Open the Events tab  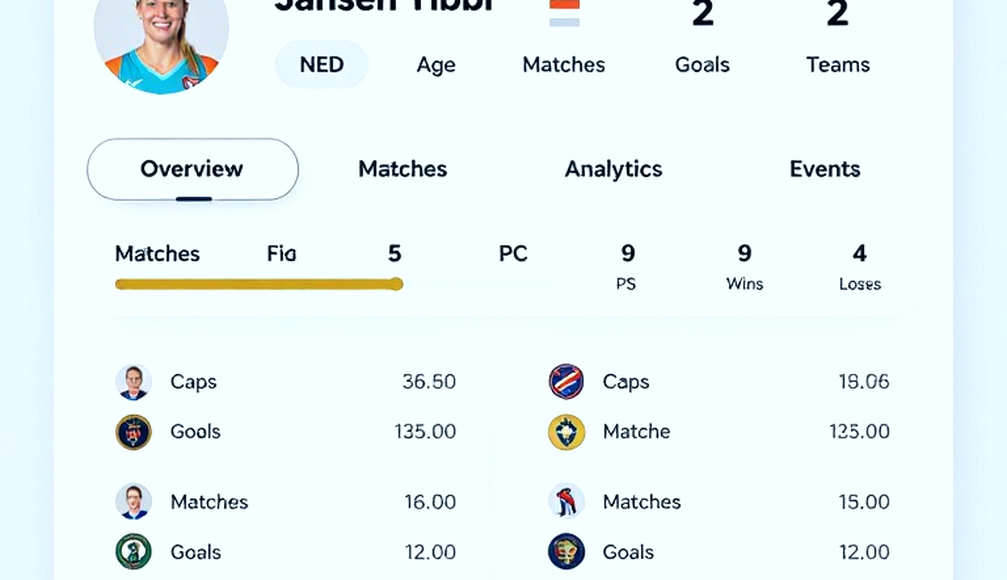(x=825, y=169)
